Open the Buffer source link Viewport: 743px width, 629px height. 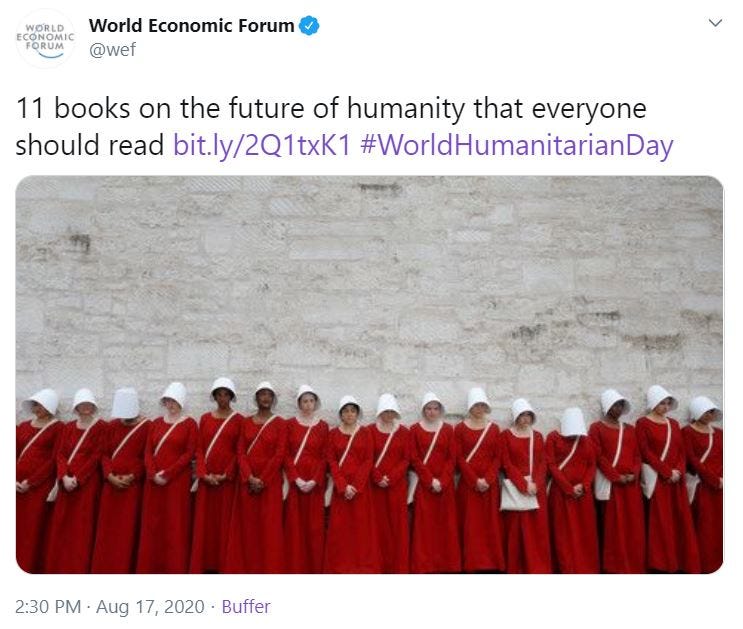(x=246, y=607)
